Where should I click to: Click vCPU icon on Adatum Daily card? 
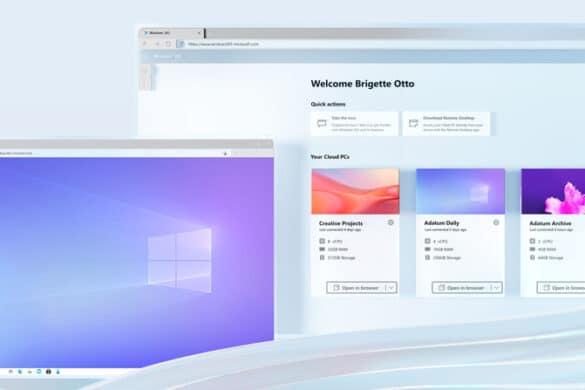click(428, 241)
